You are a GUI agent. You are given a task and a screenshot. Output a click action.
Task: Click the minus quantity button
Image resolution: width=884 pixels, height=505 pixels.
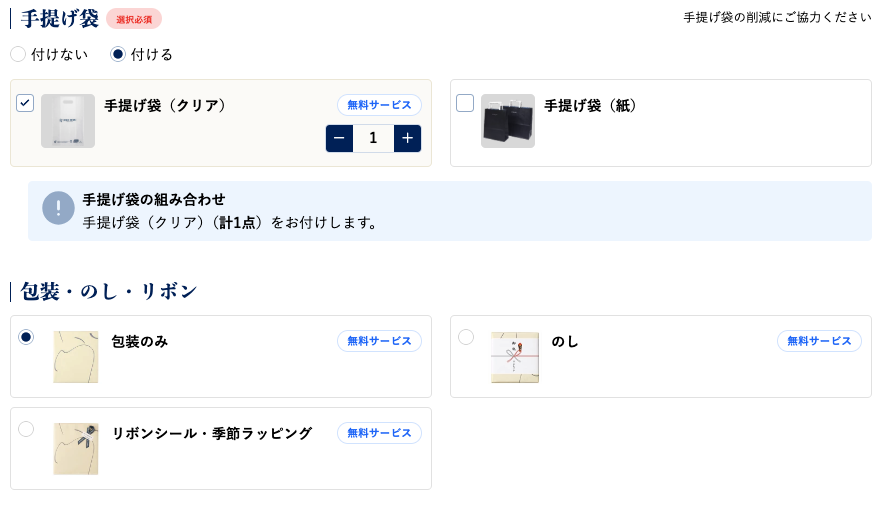pyautogui.click(x=340, y=138)
